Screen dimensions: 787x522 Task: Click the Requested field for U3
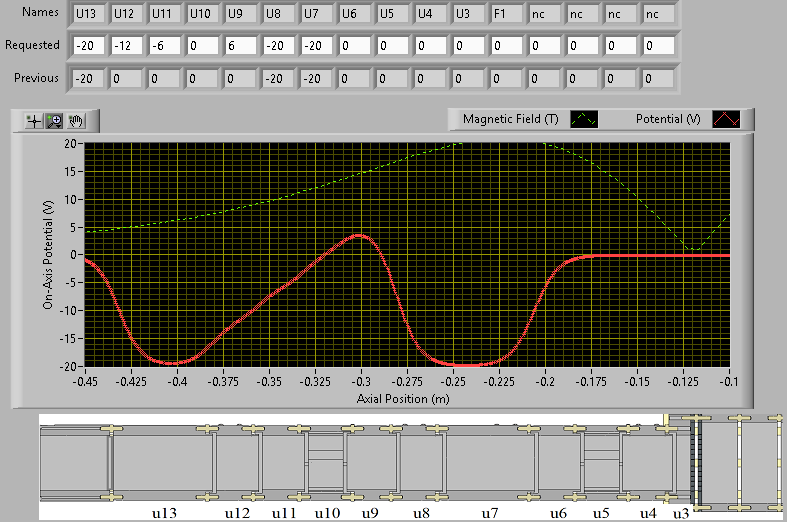(x=469, y=46)
